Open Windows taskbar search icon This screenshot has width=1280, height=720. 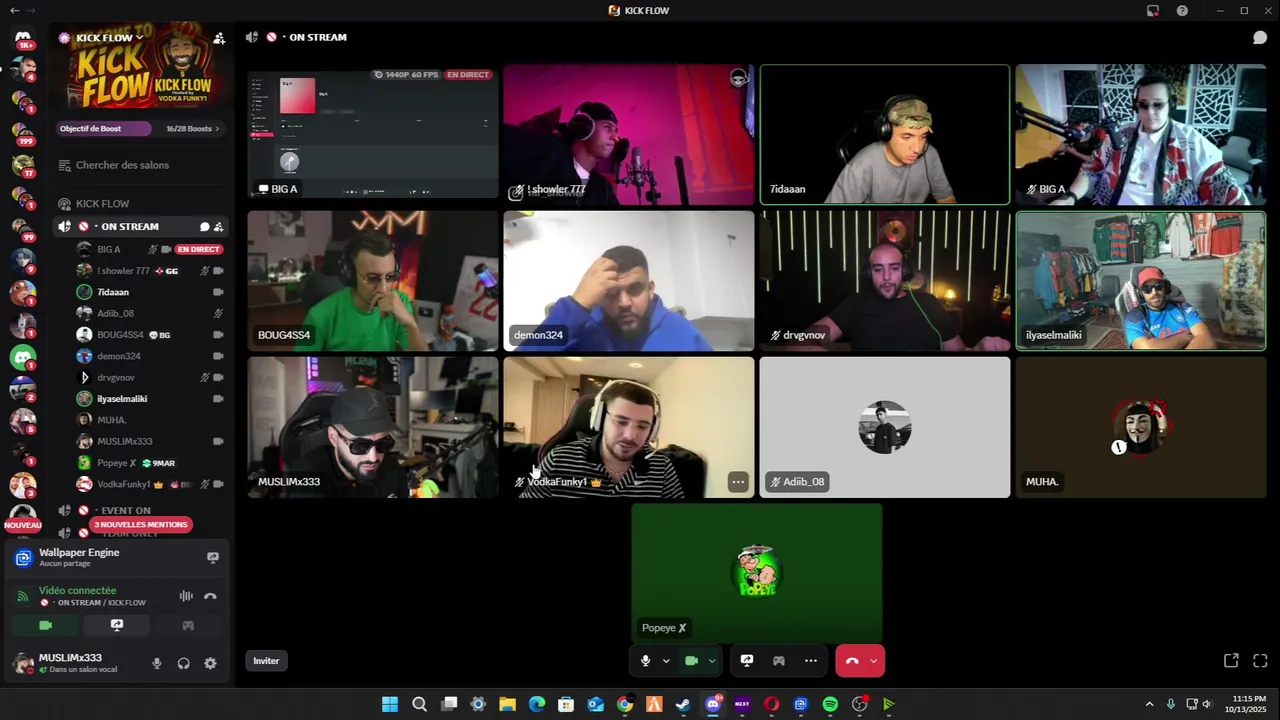point(420,704)
